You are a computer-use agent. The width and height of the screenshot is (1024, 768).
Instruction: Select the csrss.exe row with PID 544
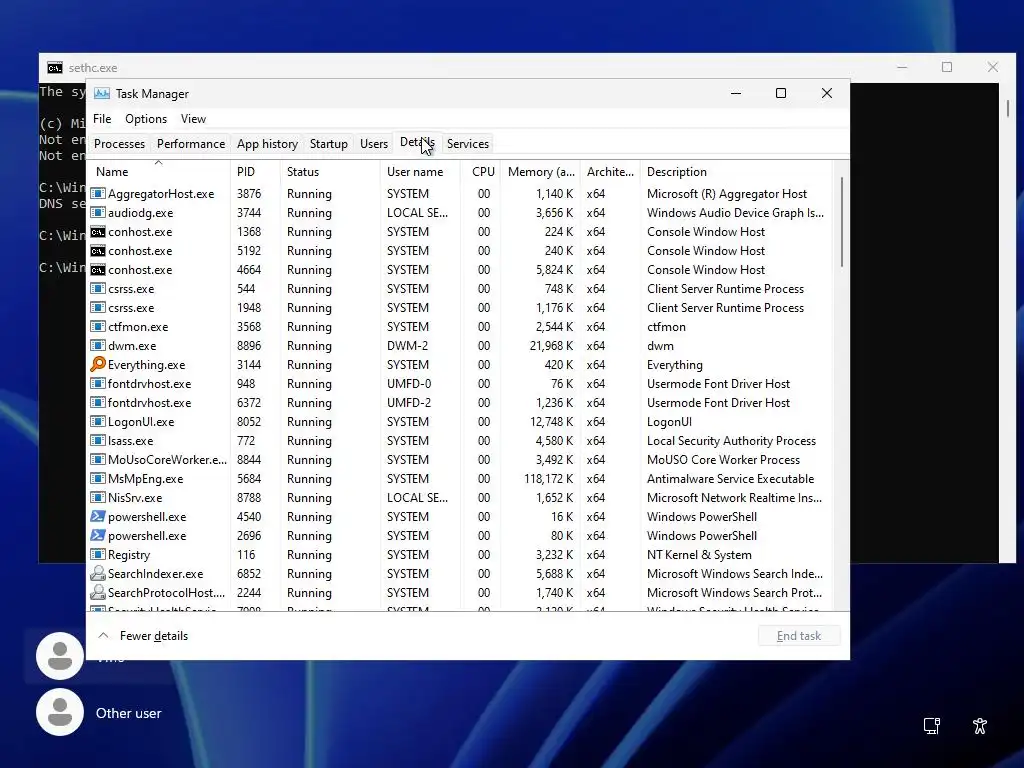point(460,289)
